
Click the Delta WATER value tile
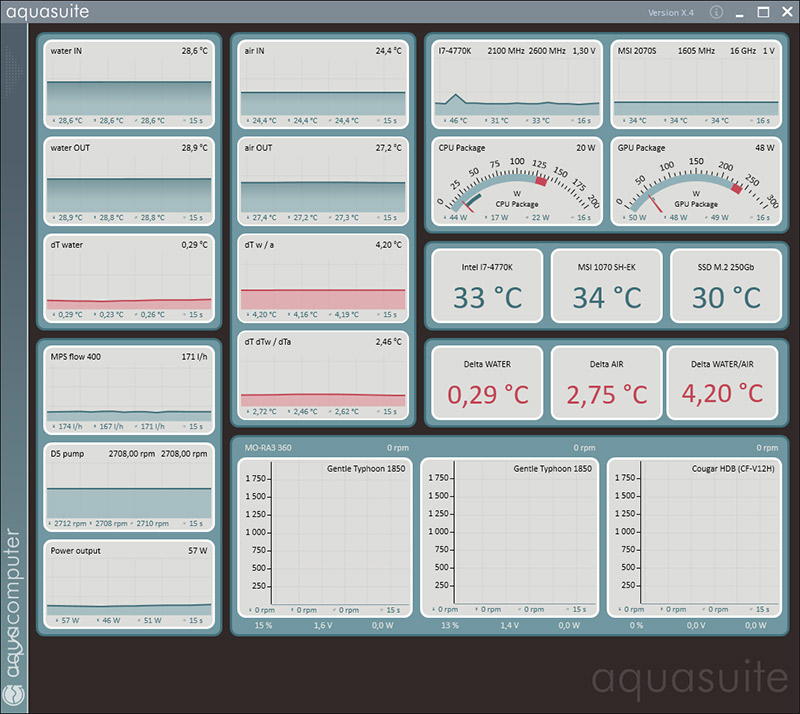tap(487, 383)
